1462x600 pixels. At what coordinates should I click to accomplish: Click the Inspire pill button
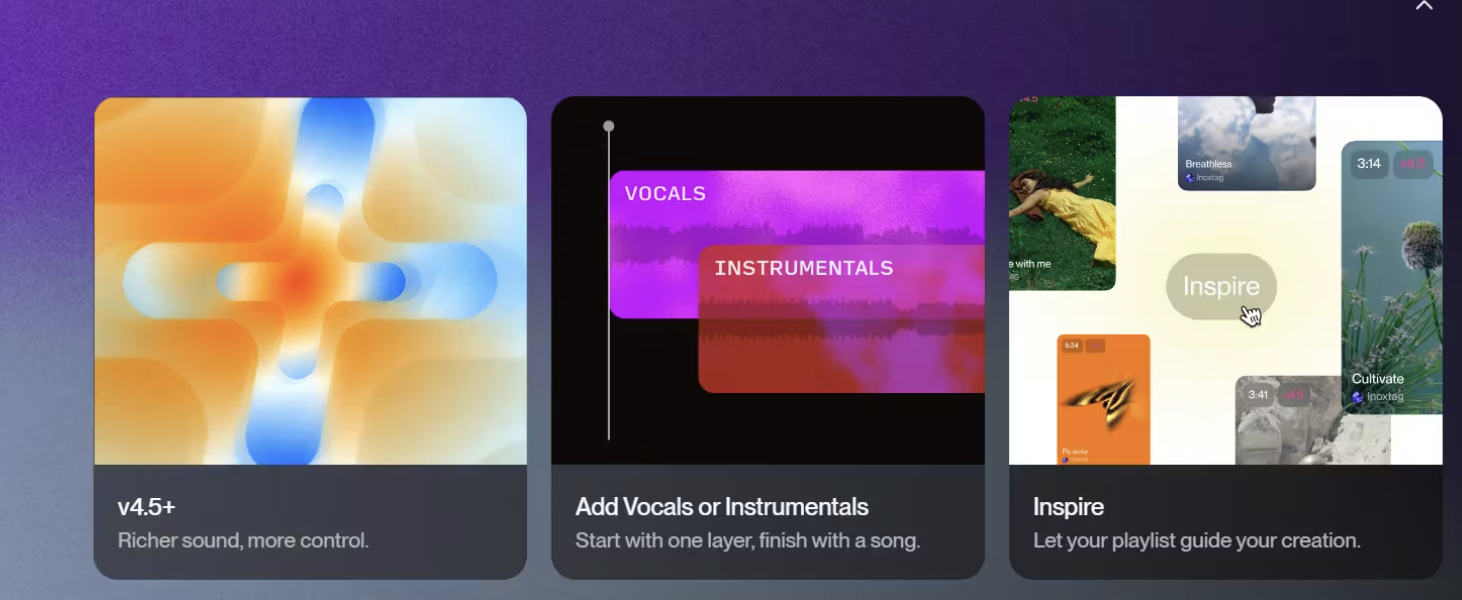click(x=1221, y=287)
